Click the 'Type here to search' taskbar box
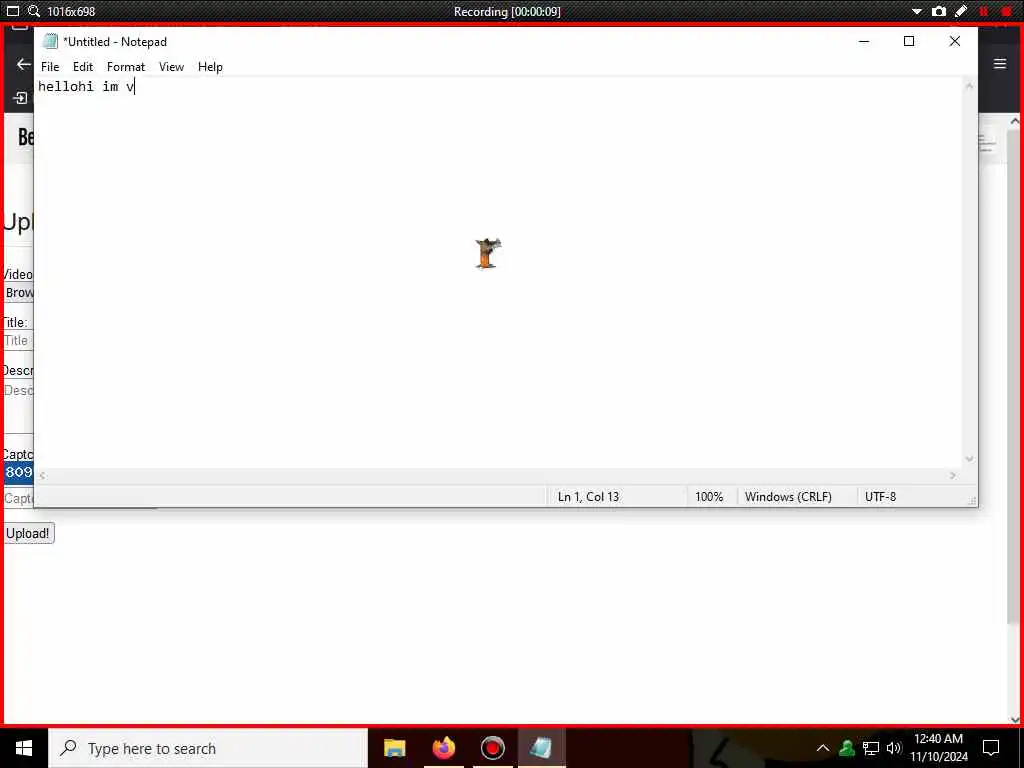 pos(208,748)
